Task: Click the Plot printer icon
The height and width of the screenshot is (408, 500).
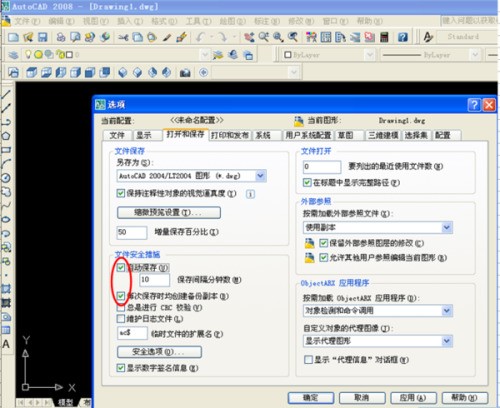Action: pyautogui.click(x=61, y=37)
